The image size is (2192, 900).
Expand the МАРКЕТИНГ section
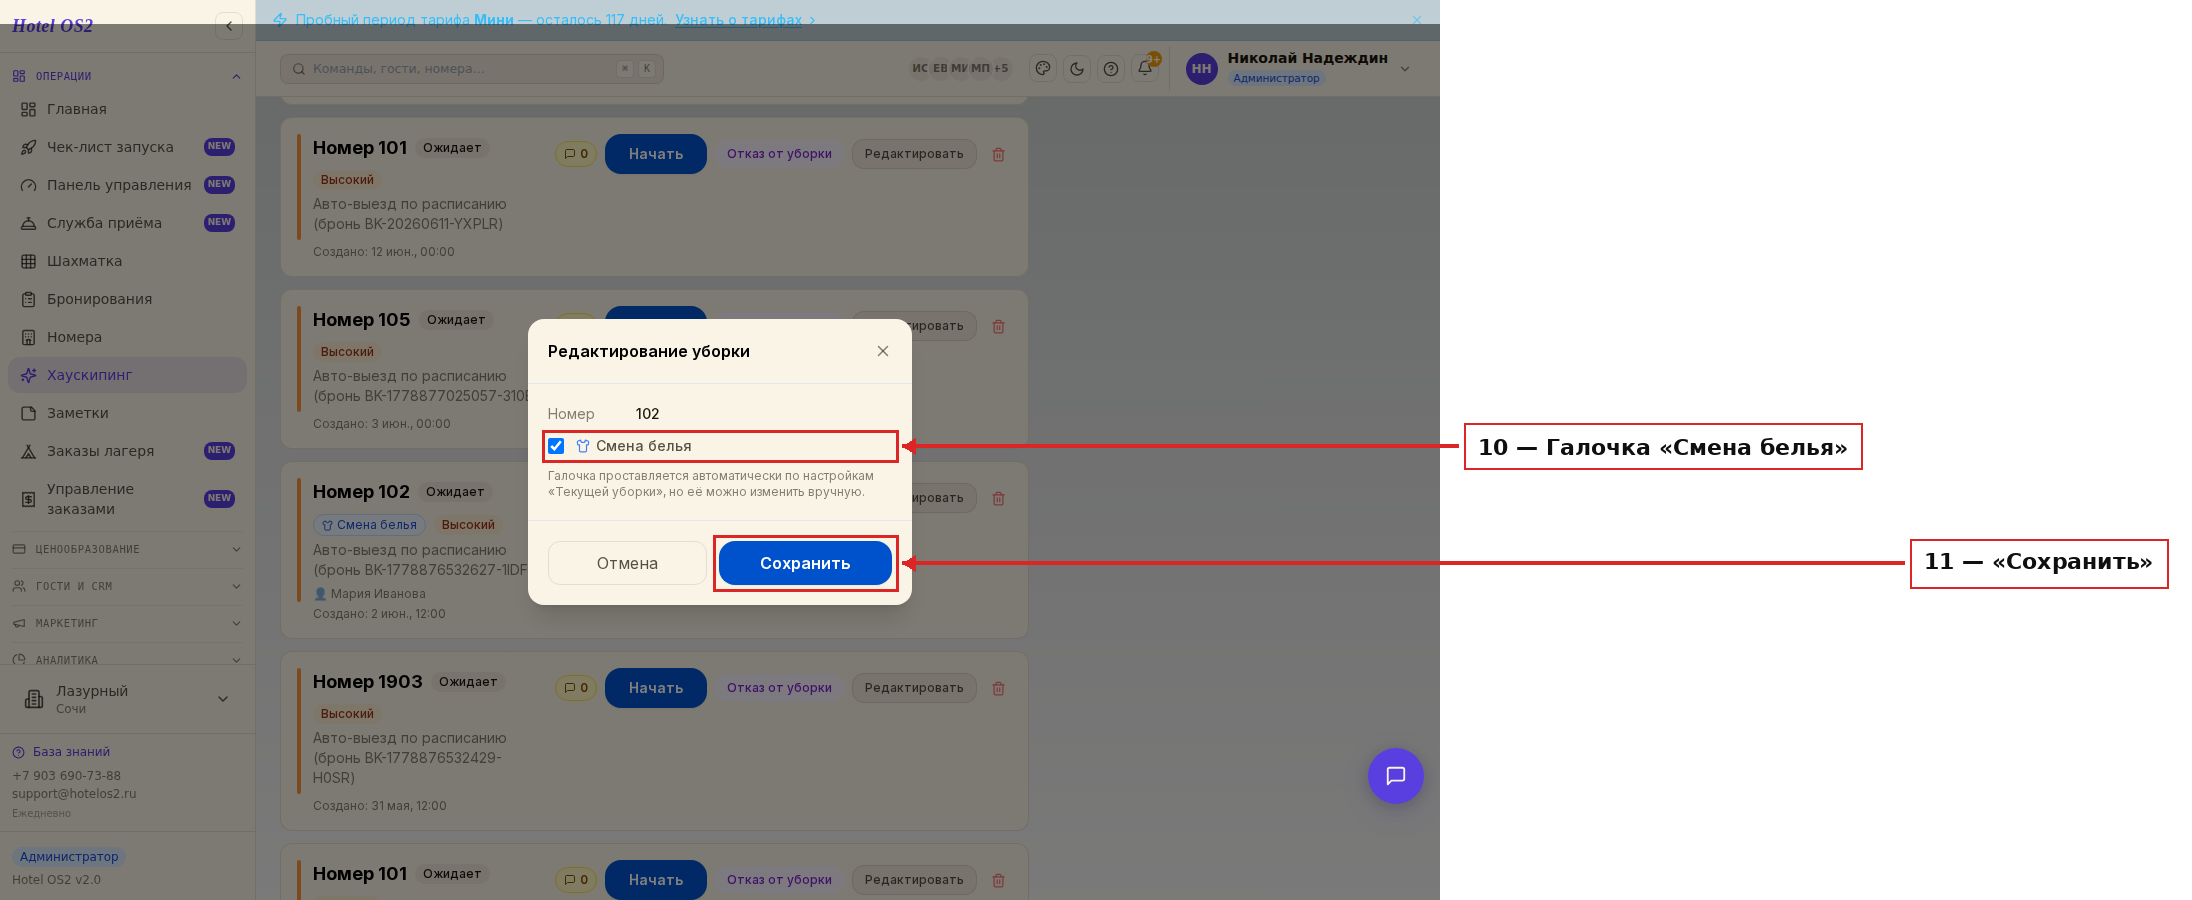tap(126, 623)
